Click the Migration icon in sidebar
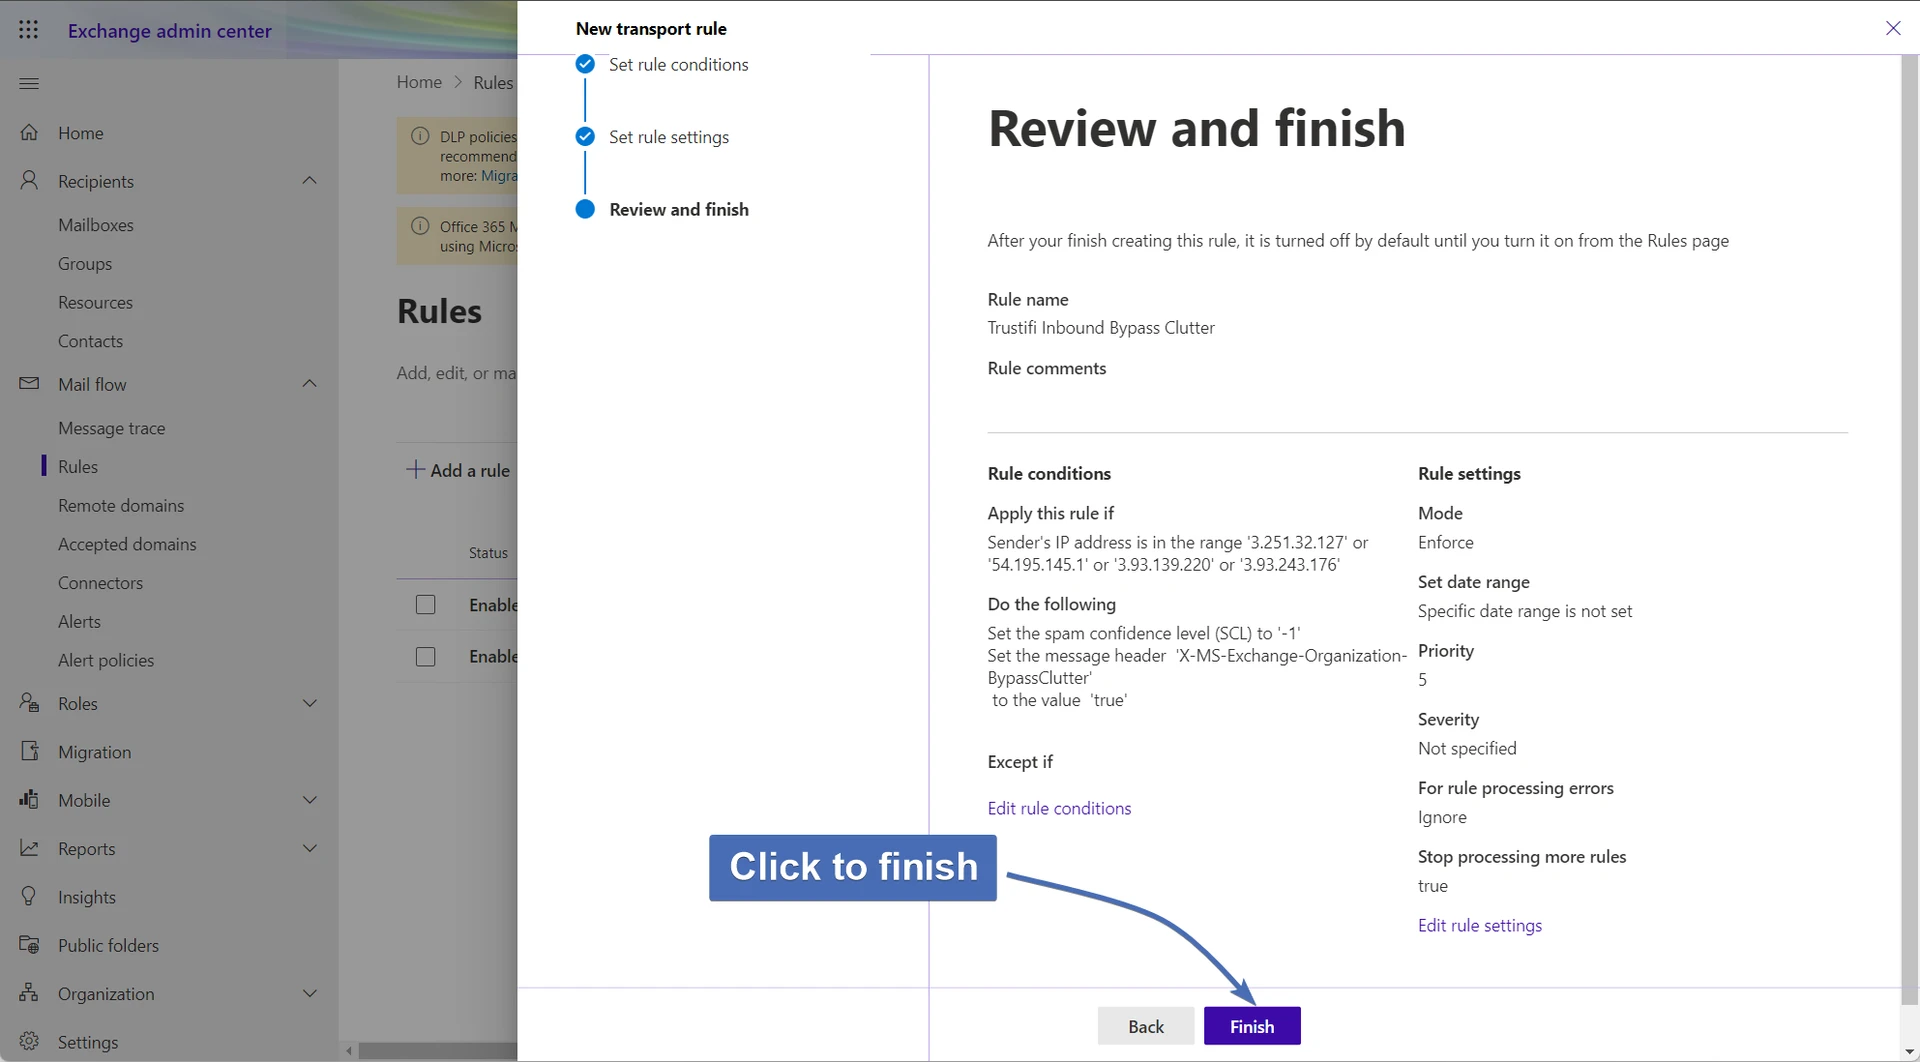This screenshot has height=1062, width=1920. coord(30,751)
